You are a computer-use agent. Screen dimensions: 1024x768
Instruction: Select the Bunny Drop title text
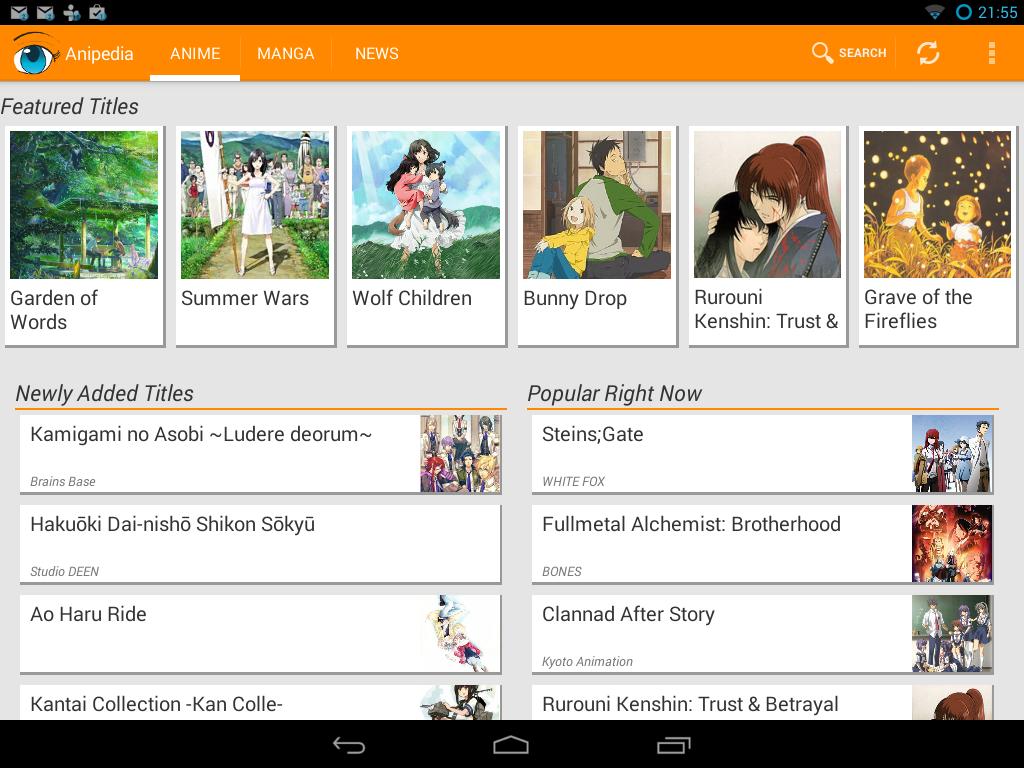click(x=575, y=298)
